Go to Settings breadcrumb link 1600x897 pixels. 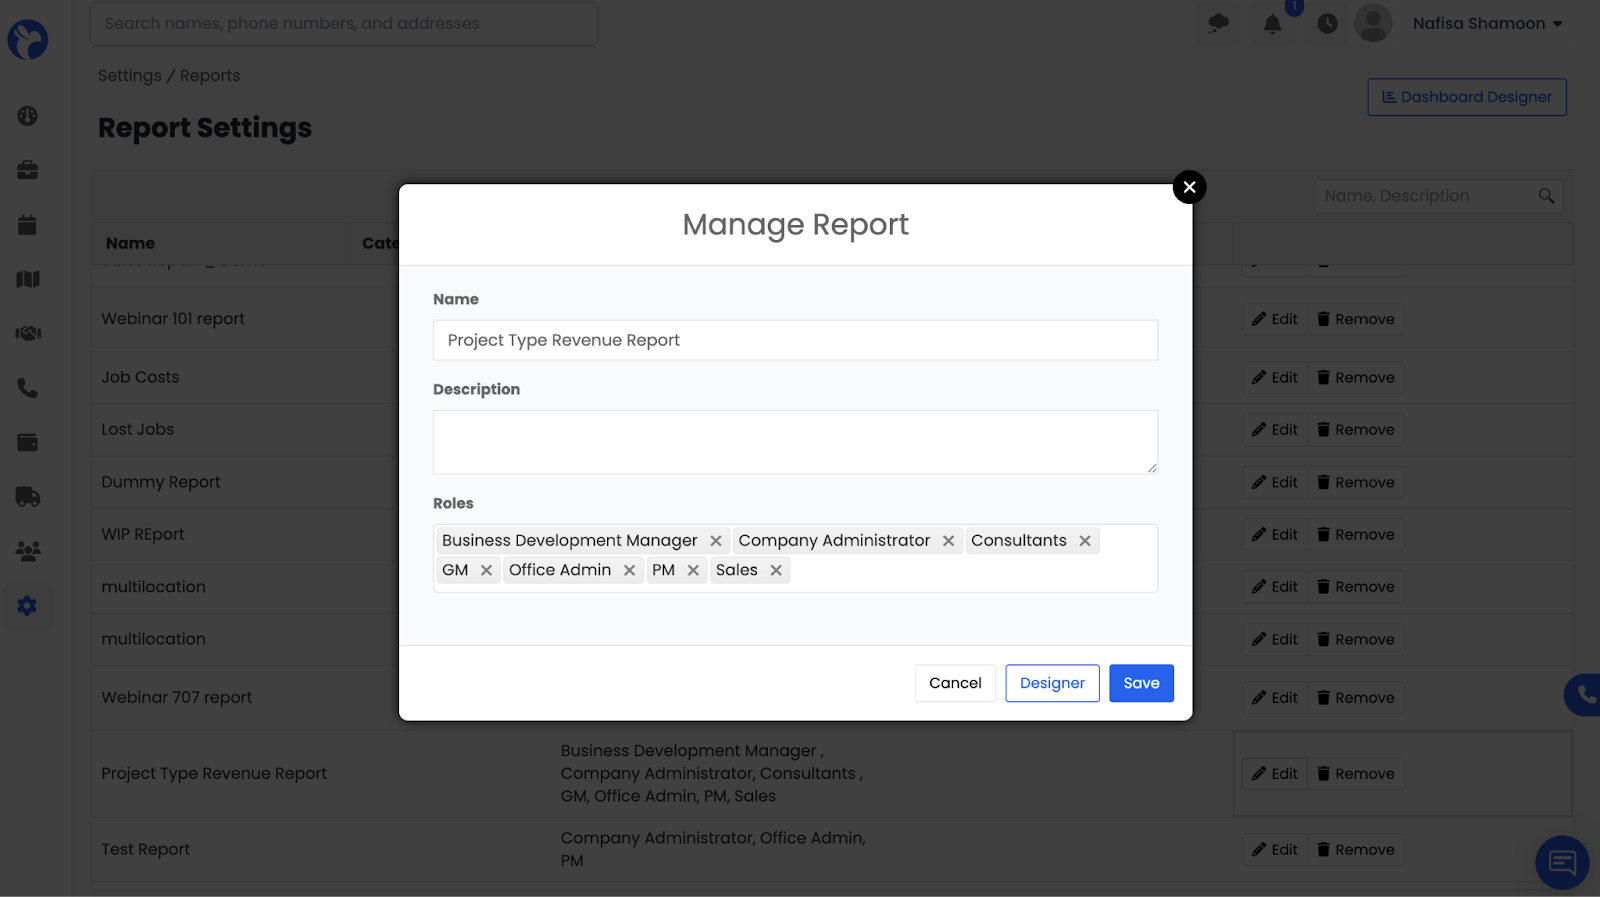129,76
